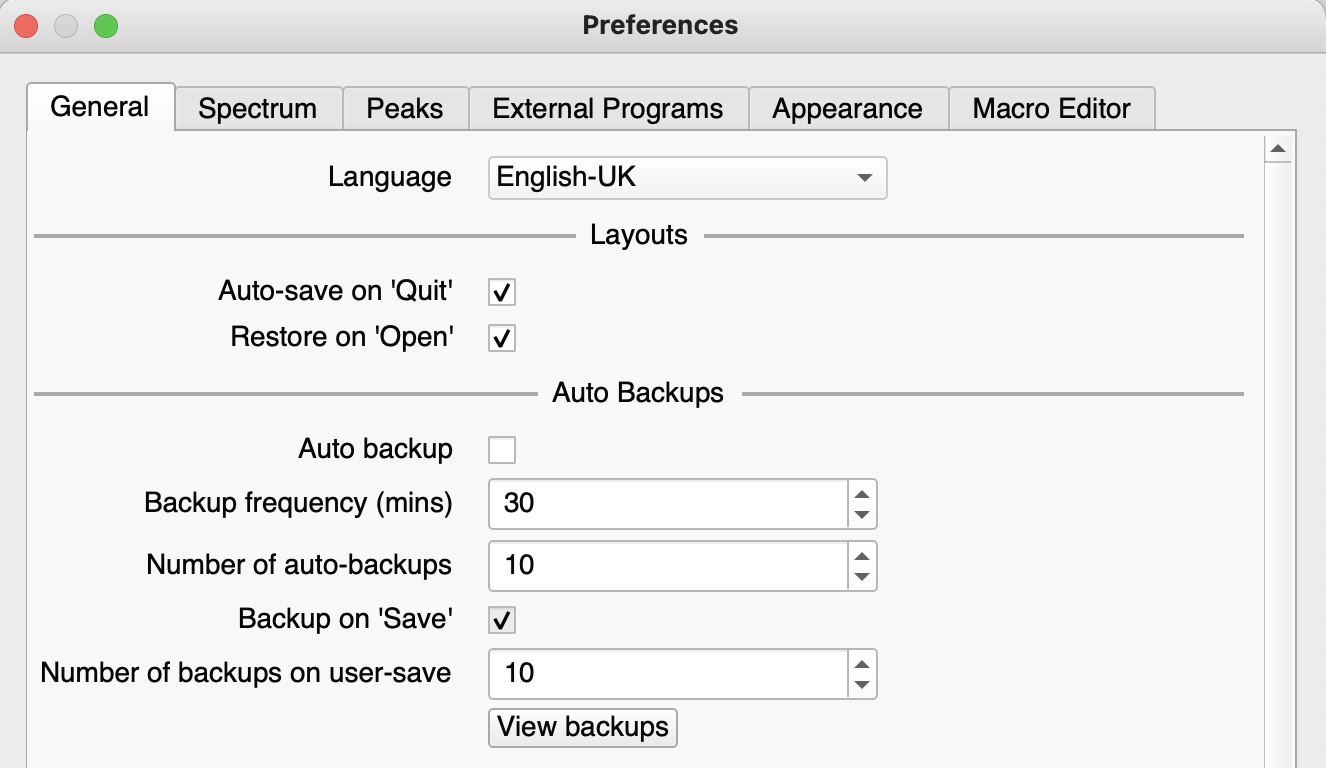Uncheck Restore on 'Open' checkbox
The height and width of the screenshot is (768, 1326).
point(502,338)
